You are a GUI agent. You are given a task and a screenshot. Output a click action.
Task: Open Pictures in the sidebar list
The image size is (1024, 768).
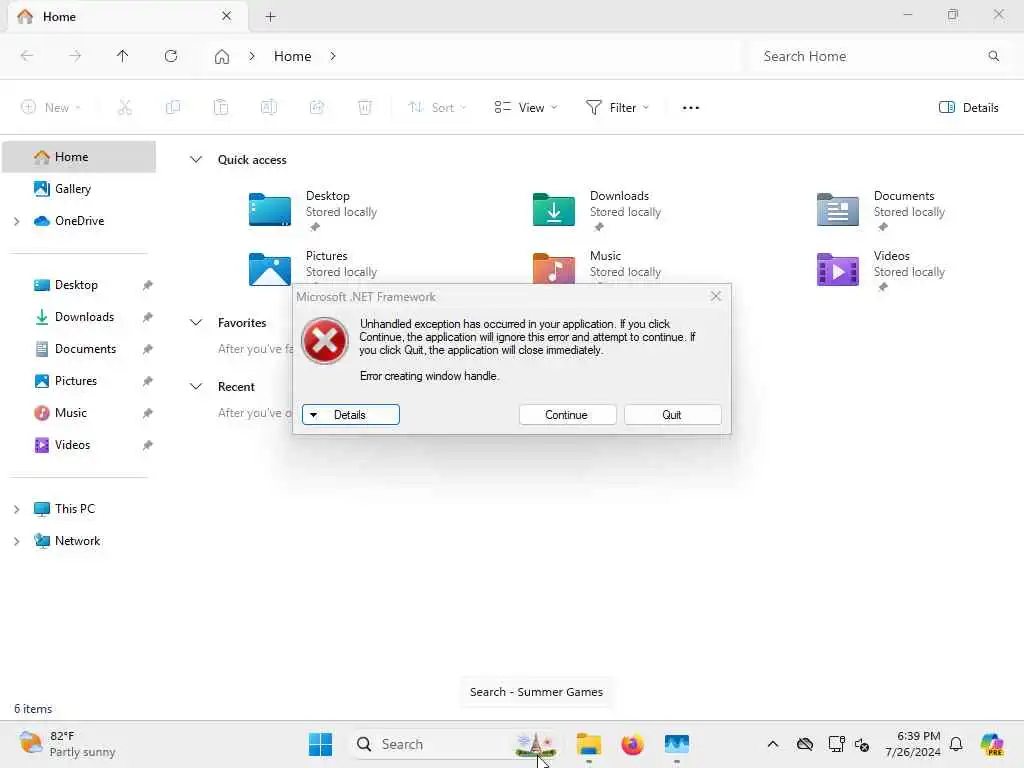pos(76,381)
